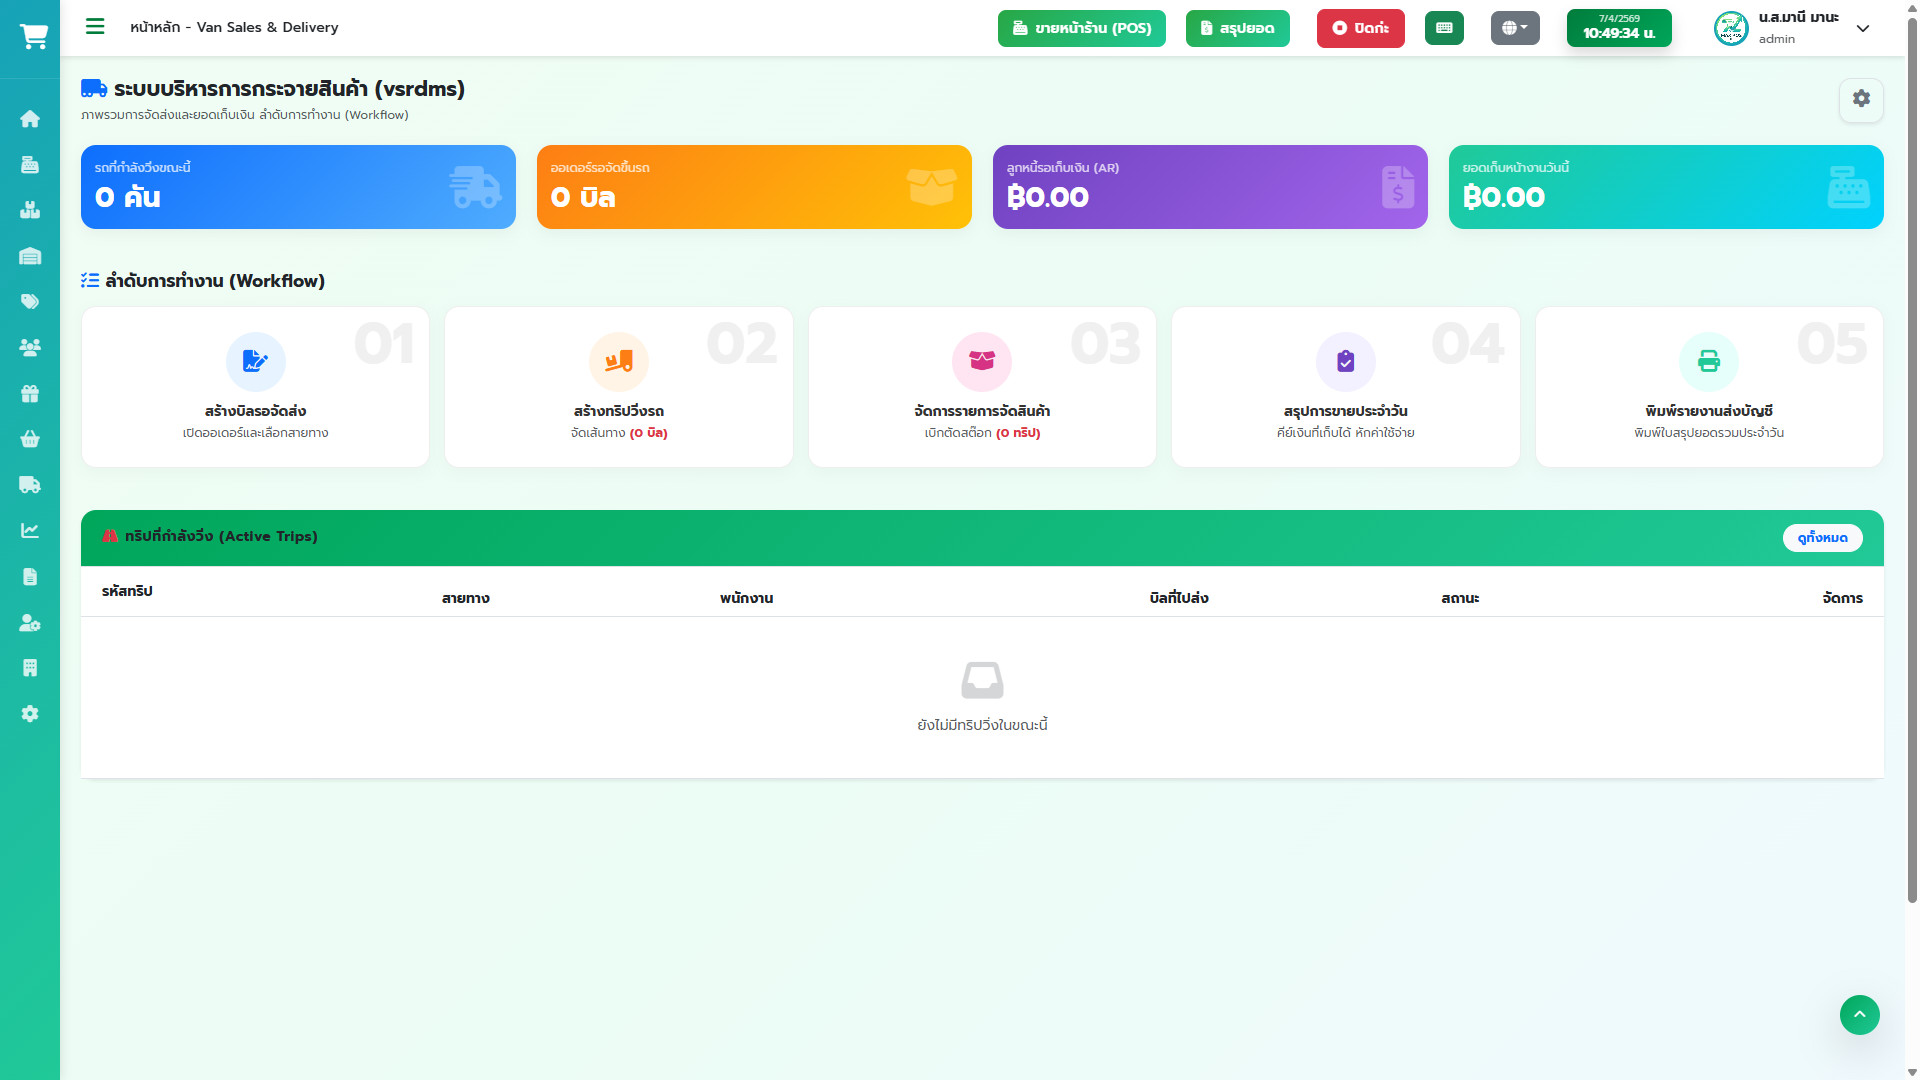
Task: Open the home icon in sidebar
Action: coord(30,119)
